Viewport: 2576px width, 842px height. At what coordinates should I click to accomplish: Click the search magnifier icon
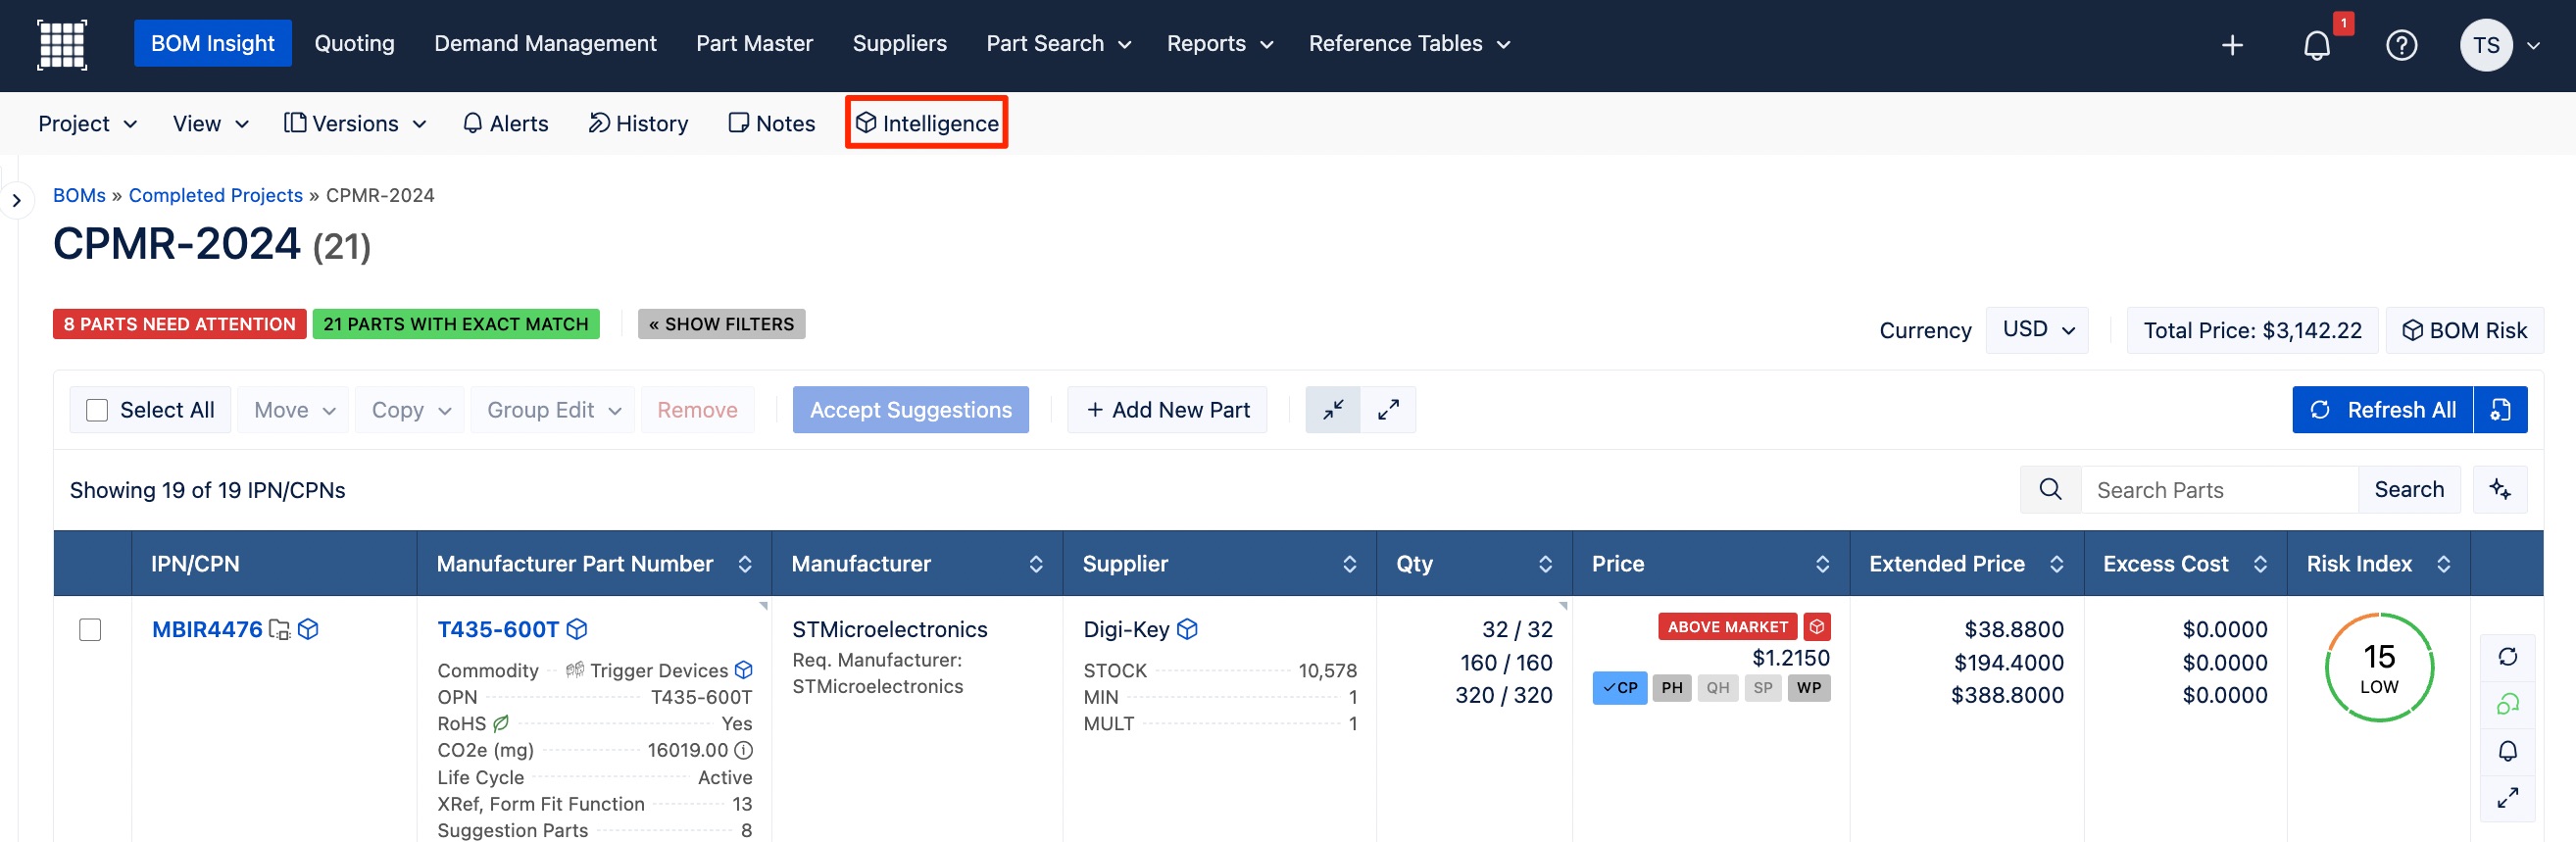(x=2050, y=490)
